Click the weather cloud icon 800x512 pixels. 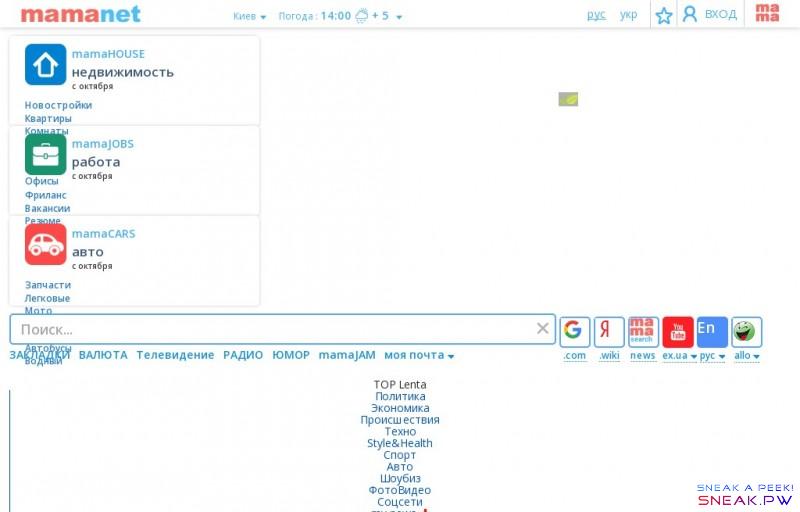[362, 16]
